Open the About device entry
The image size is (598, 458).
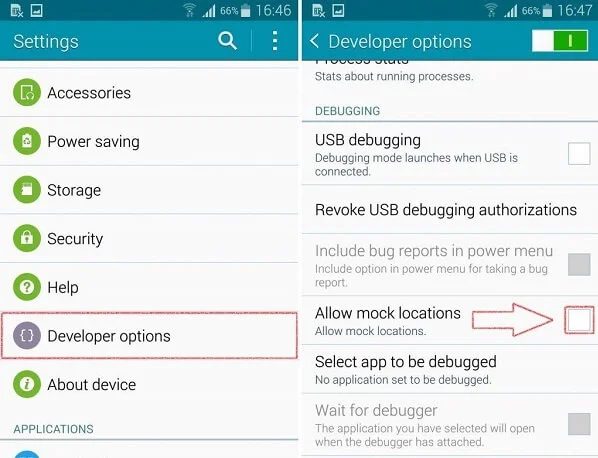[149, 384]
